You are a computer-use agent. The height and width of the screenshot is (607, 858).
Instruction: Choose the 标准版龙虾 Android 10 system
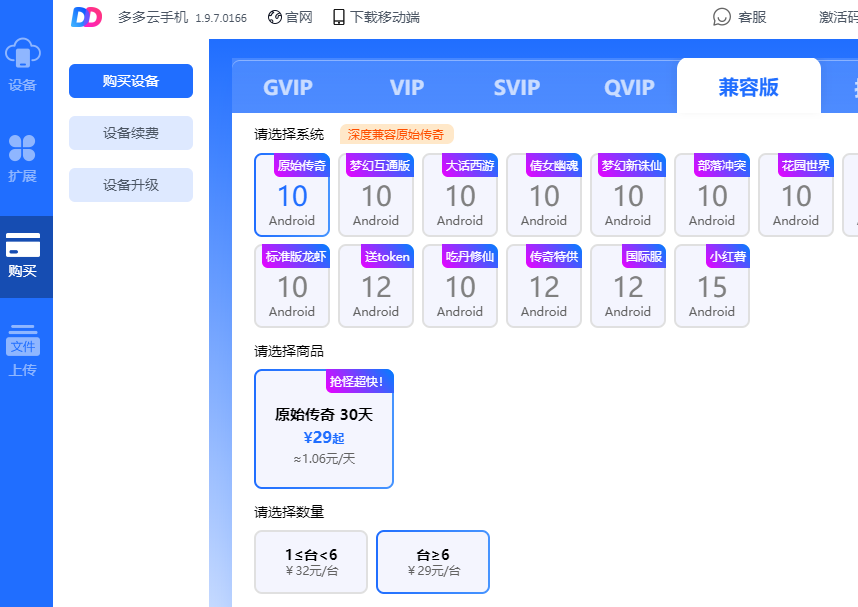[292, 286]
